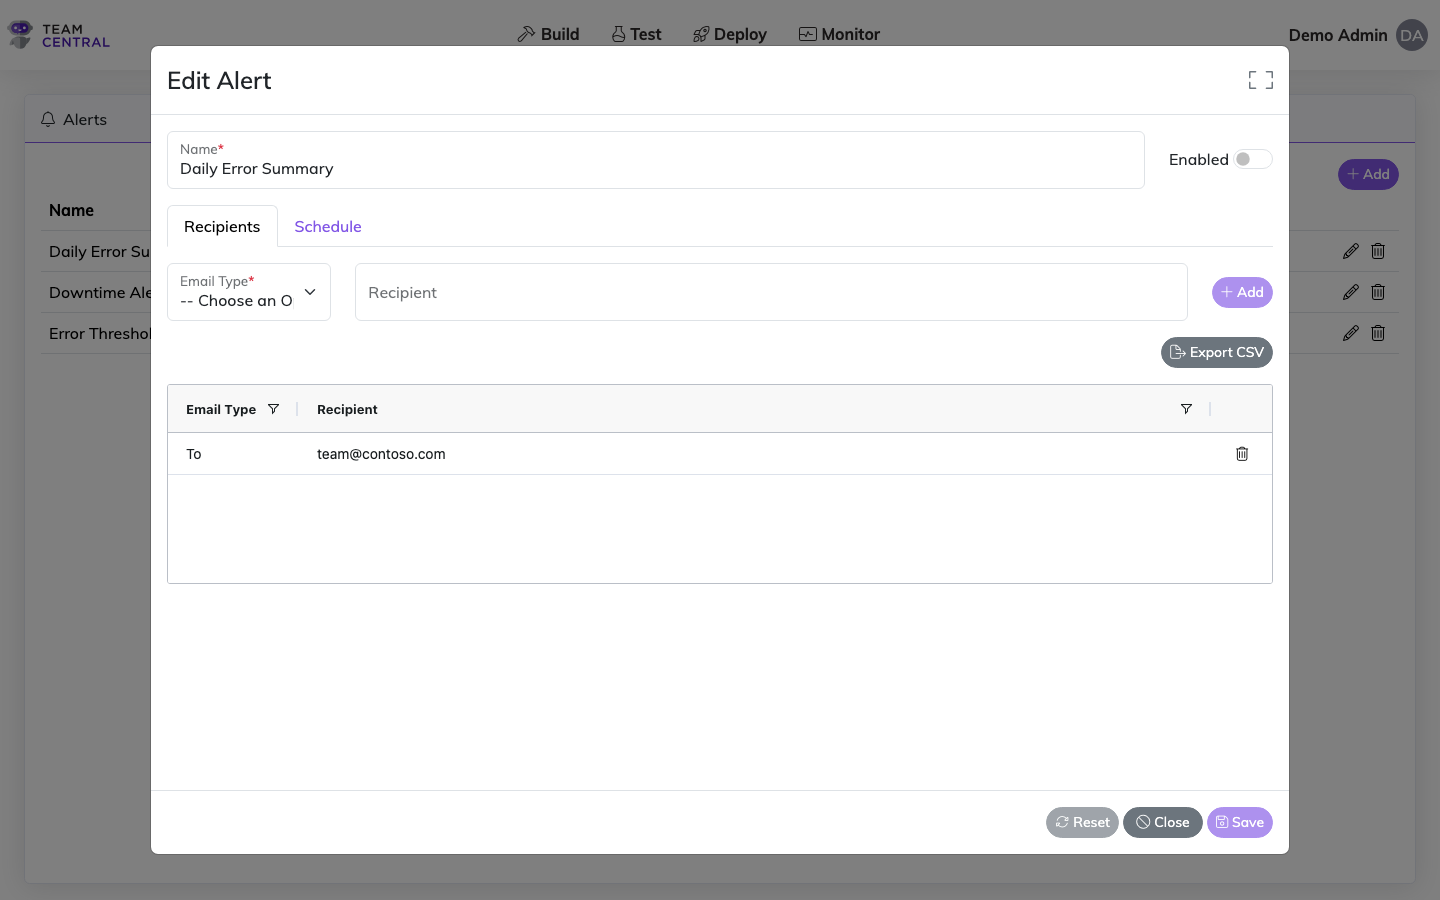The height and width of the screenshot is (900, 1440).
Task: Open the Monitor menu
Action: click(839, 34)
